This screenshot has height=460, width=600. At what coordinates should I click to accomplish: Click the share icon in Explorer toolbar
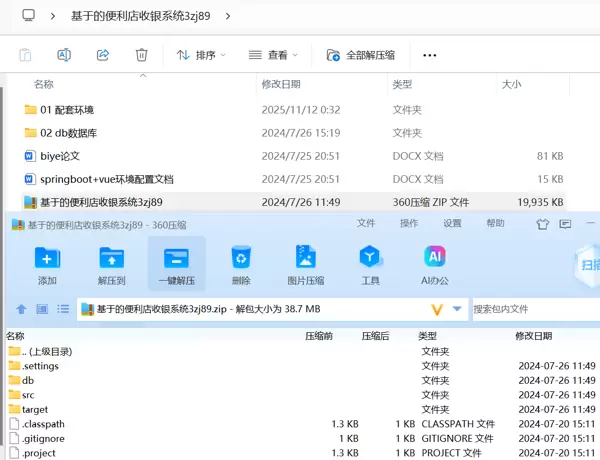point(102,55)
